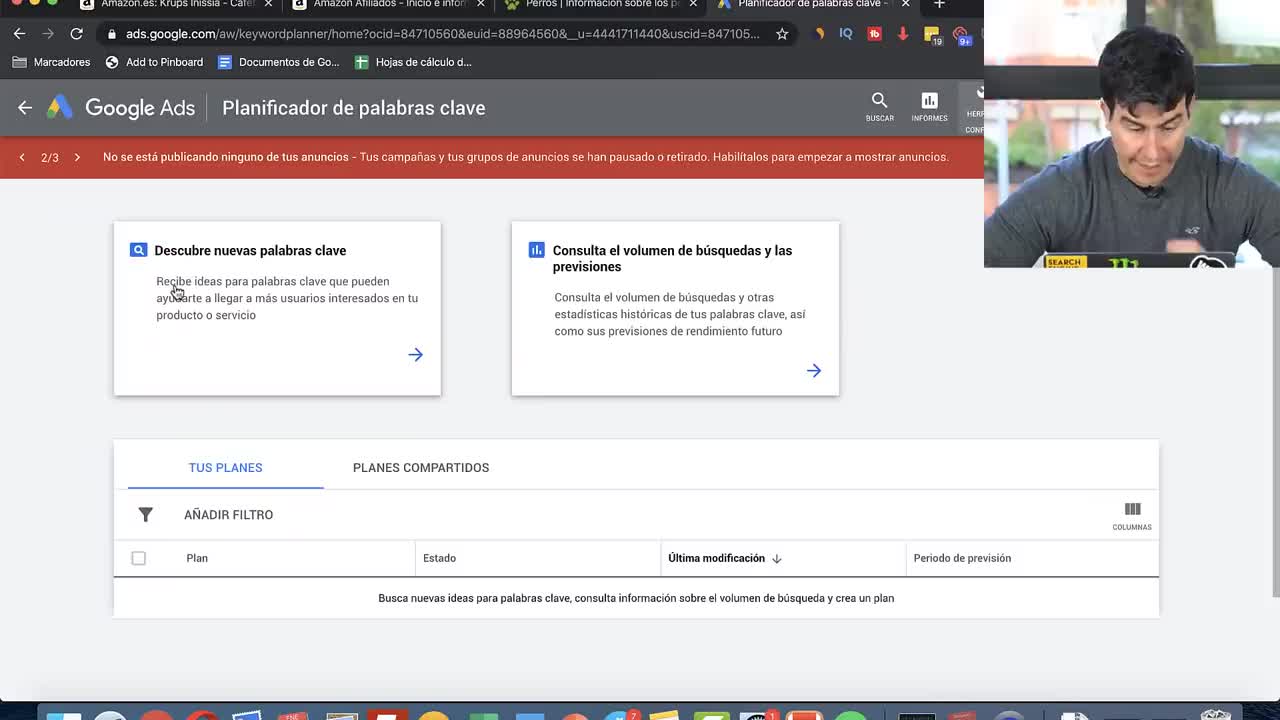Bookmark page with star icon
Viewport: 1280px width, 720px height.
782,34
